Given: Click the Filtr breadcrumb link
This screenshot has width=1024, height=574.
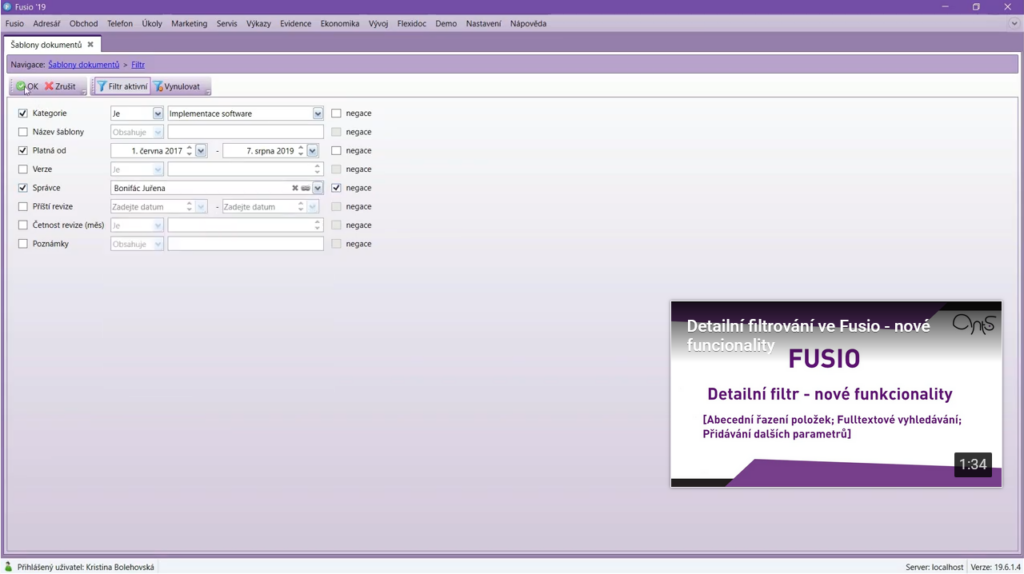Looking at the screenshot, I should pos(138,65).
